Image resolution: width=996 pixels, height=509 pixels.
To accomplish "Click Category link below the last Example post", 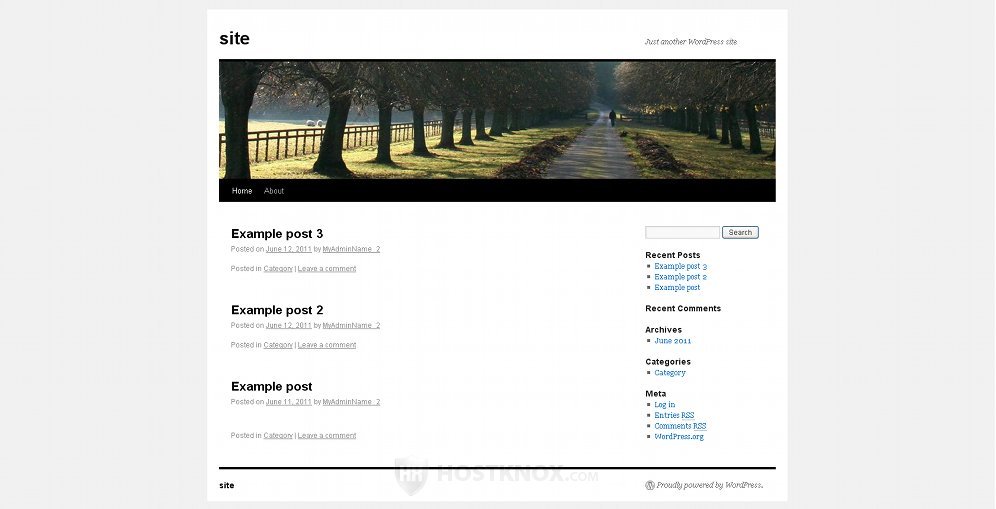I will click(278, 435).
